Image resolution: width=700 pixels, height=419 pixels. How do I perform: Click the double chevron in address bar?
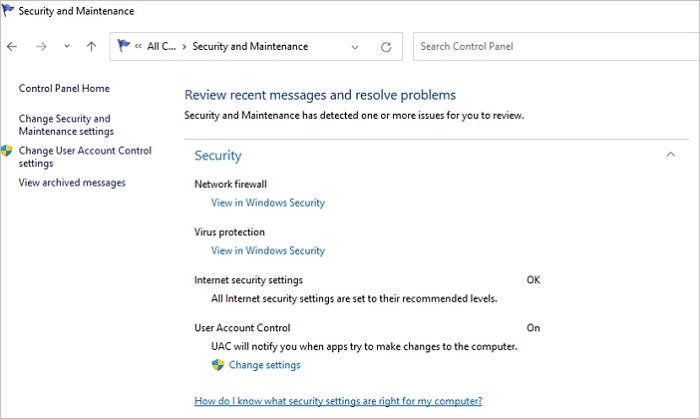138,46
